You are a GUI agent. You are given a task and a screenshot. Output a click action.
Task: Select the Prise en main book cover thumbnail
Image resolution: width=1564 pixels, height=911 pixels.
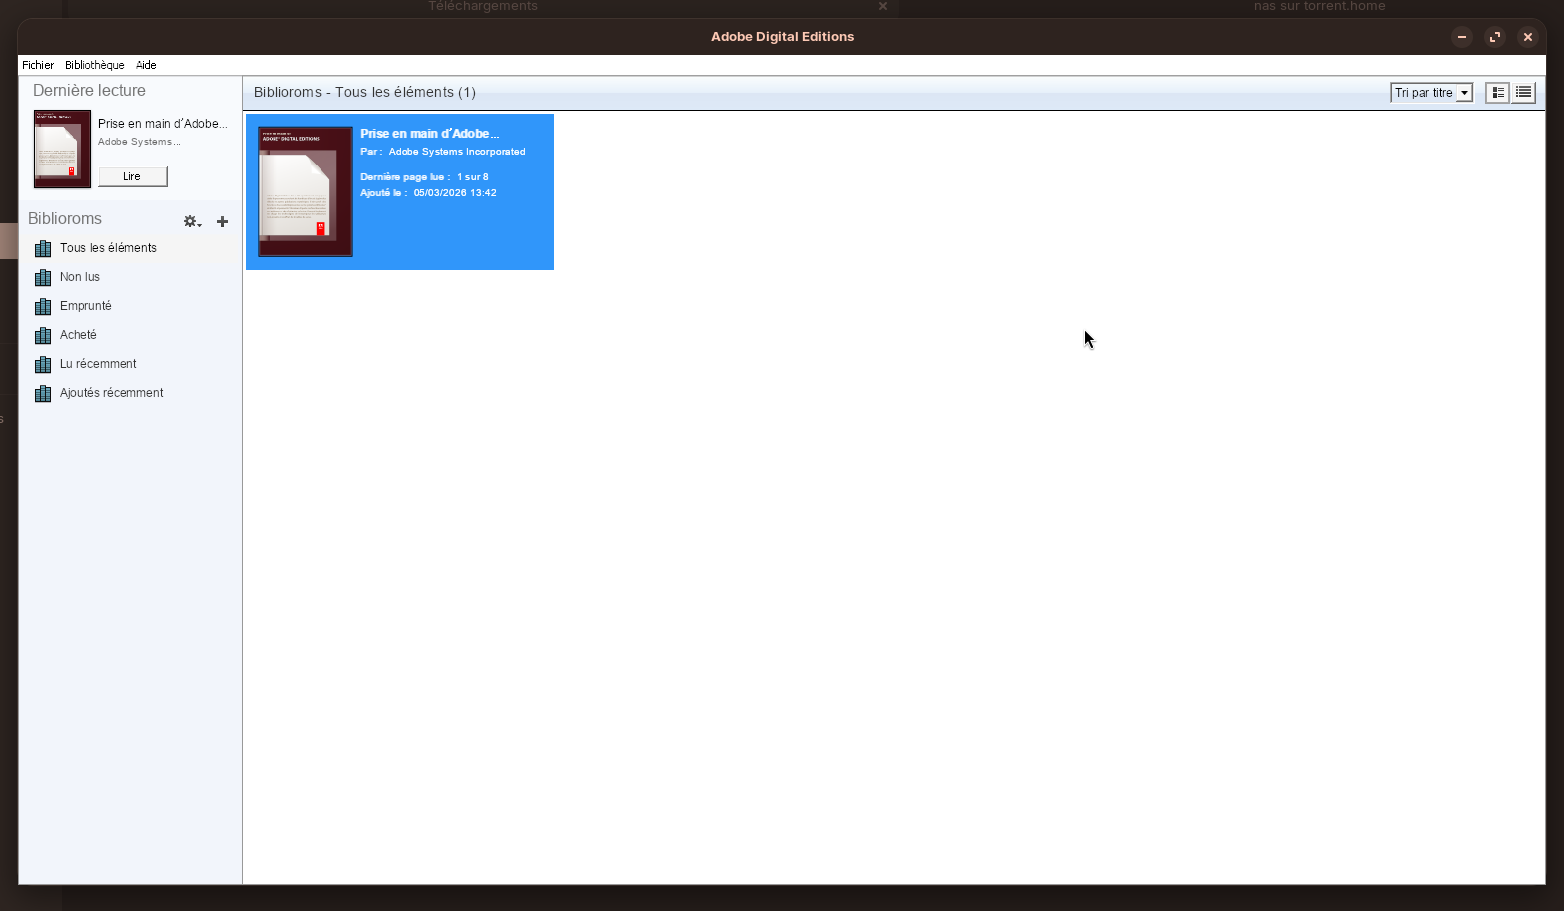point(305,191)
